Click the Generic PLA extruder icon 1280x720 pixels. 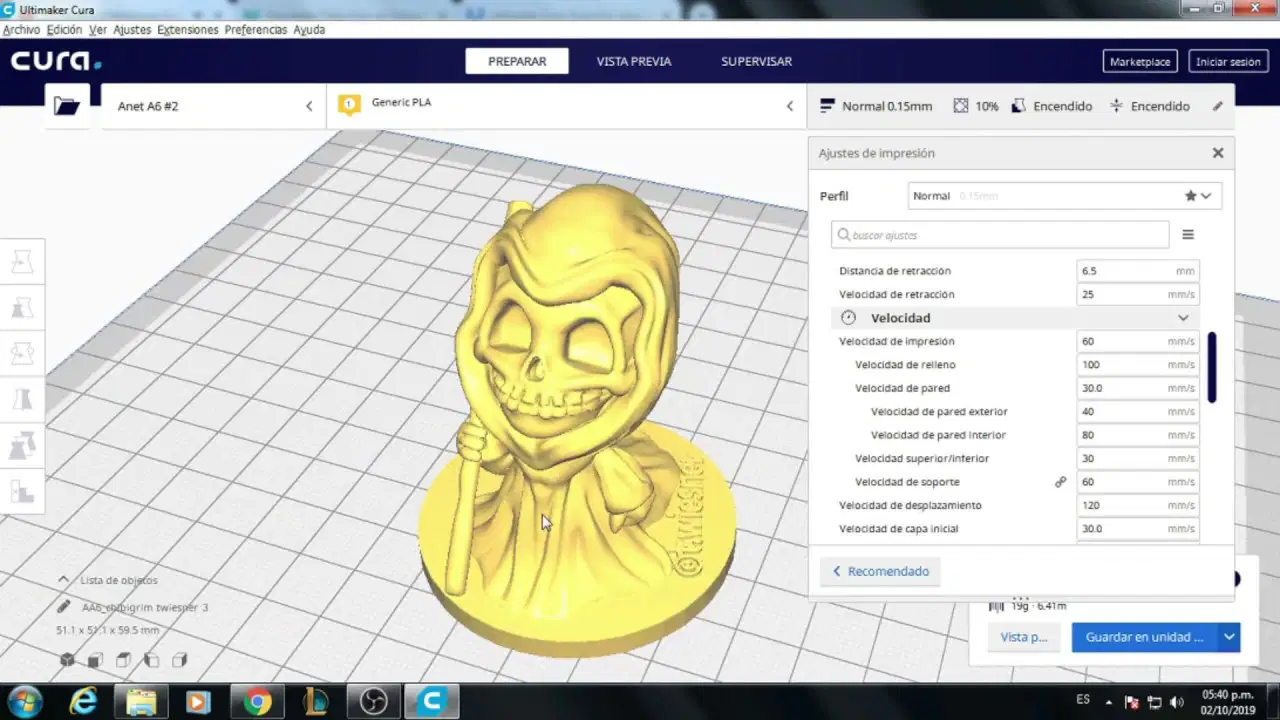(x=349, y=104)
